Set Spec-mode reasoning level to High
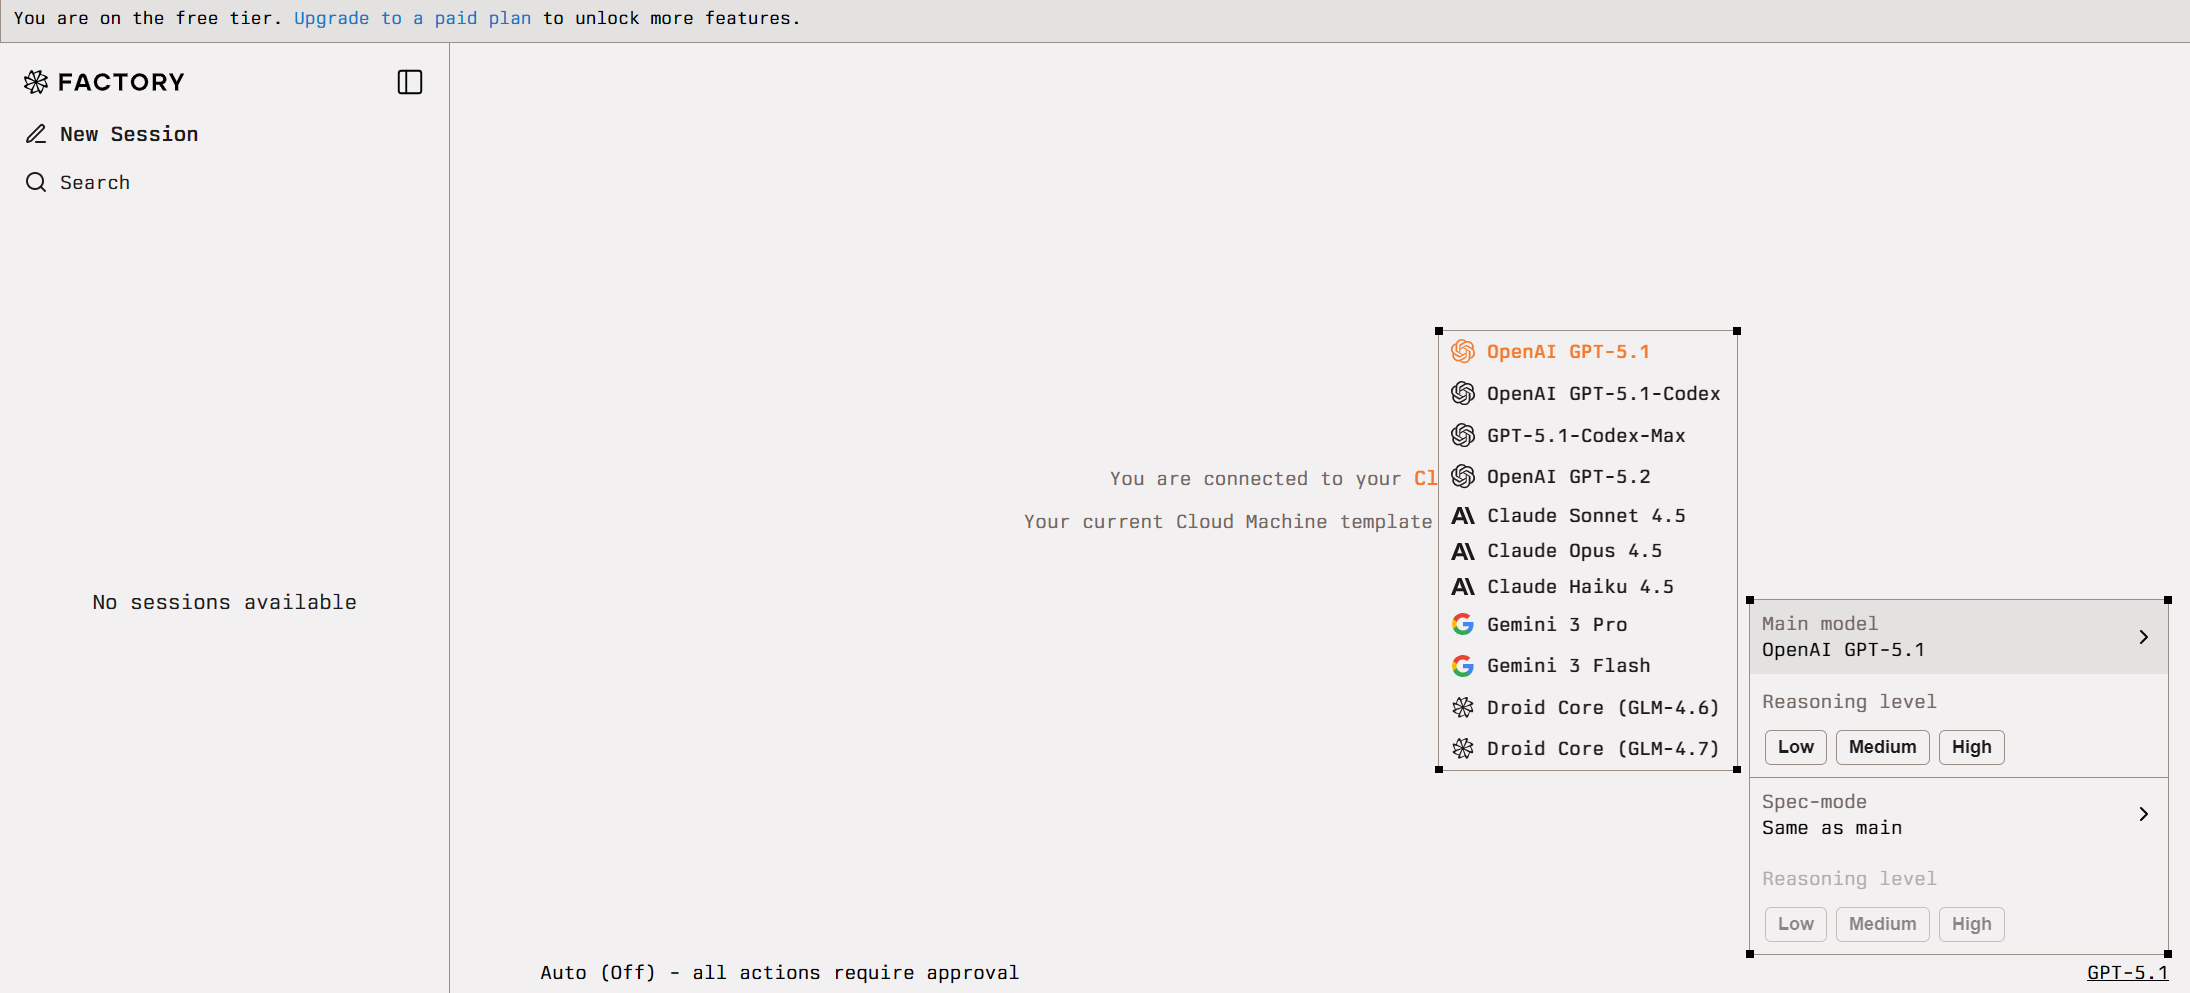 [x=1971, y=924]
